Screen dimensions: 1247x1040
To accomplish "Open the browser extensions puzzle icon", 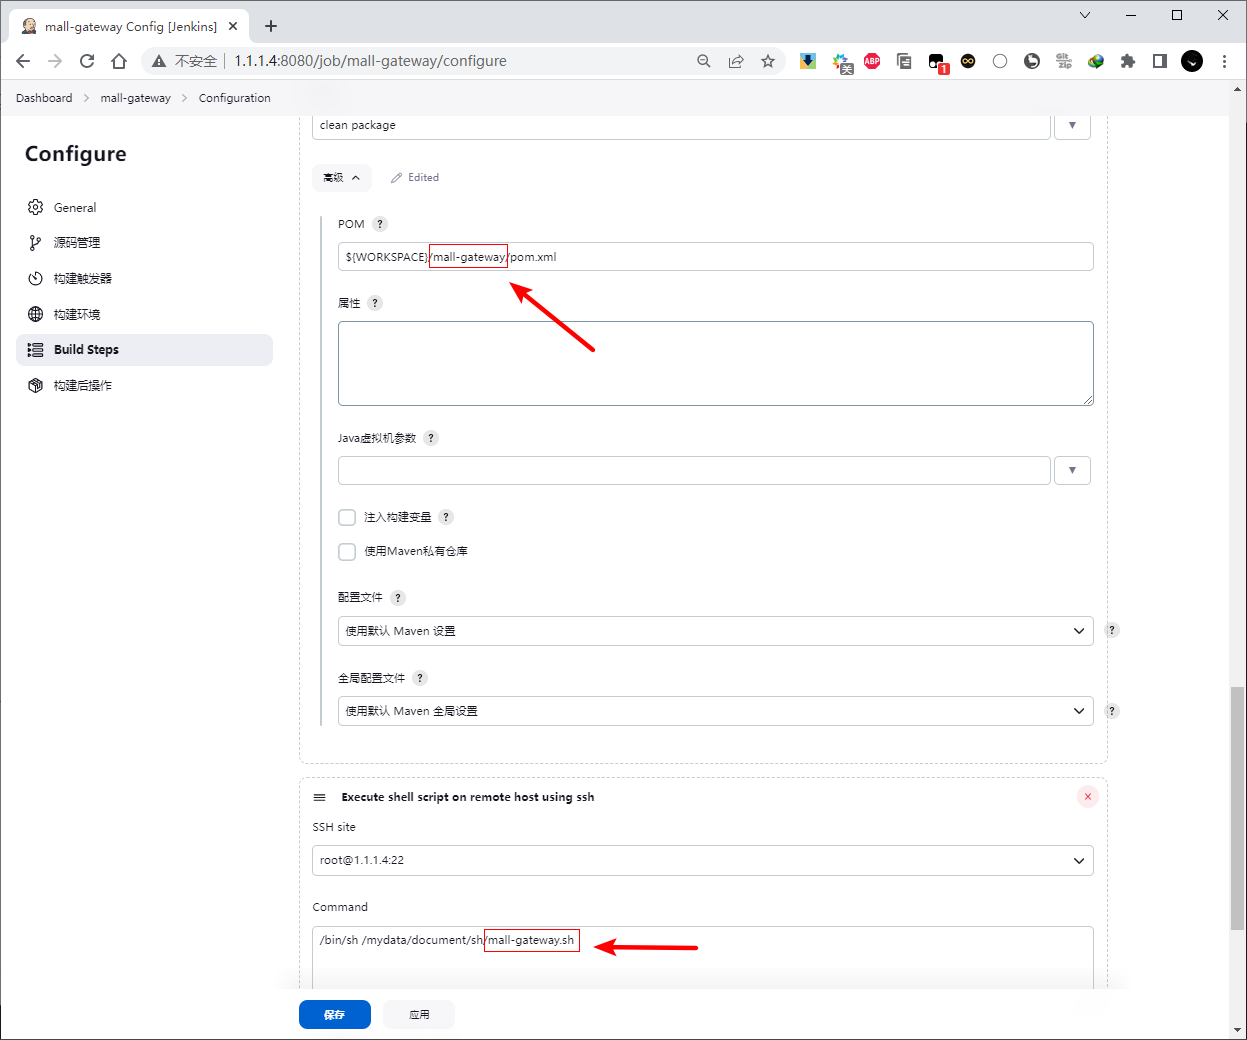I will tap(1128, 61).
